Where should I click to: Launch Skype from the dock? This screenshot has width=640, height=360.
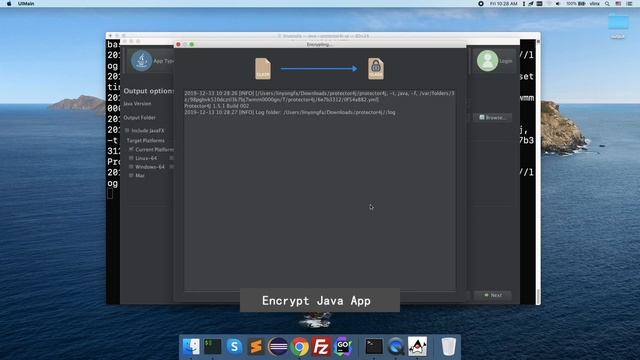coord(234,347)
